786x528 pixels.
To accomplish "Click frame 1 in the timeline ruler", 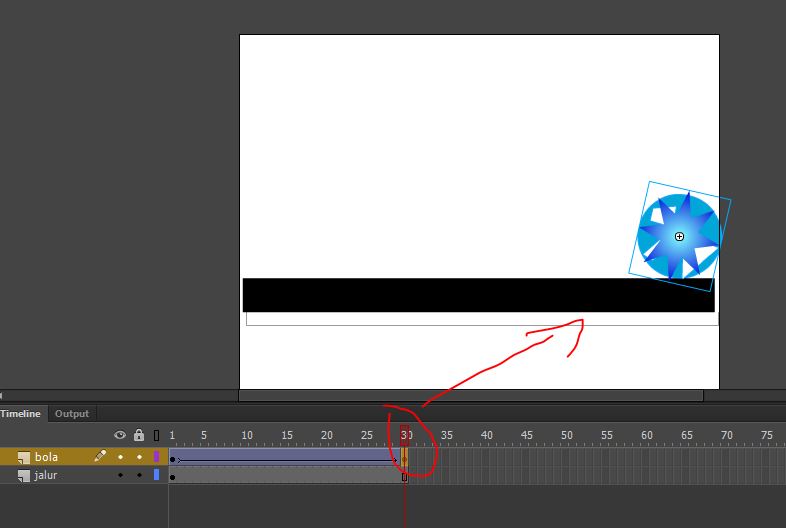I will [172, 435].
